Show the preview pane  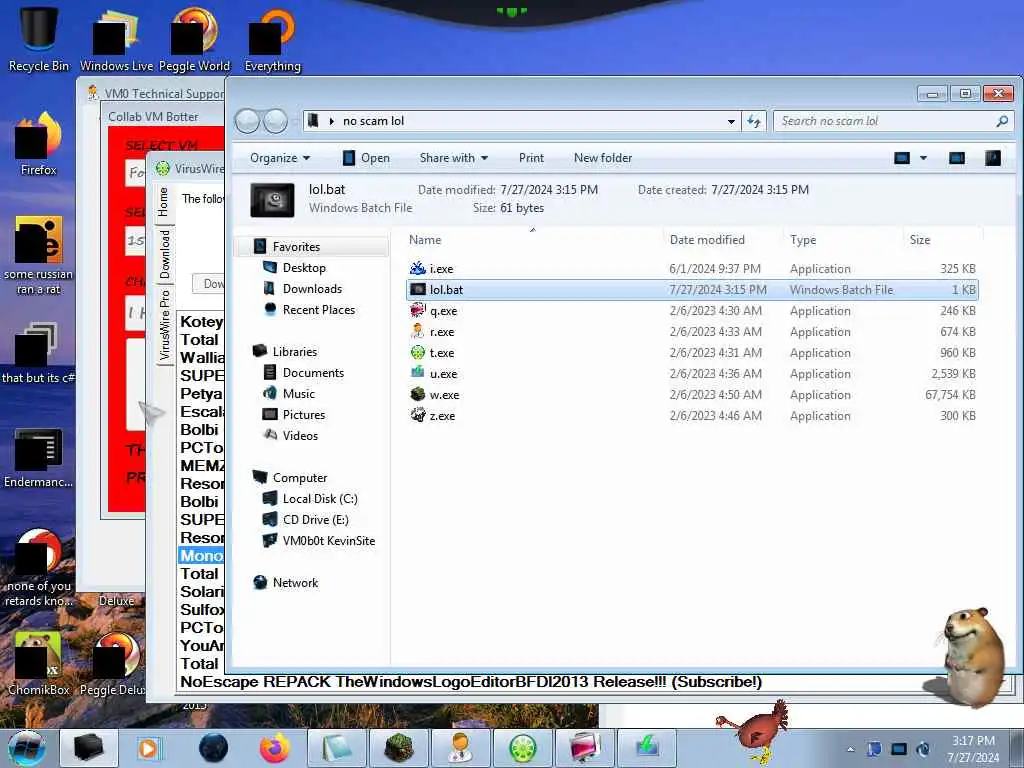click(957, 158)
